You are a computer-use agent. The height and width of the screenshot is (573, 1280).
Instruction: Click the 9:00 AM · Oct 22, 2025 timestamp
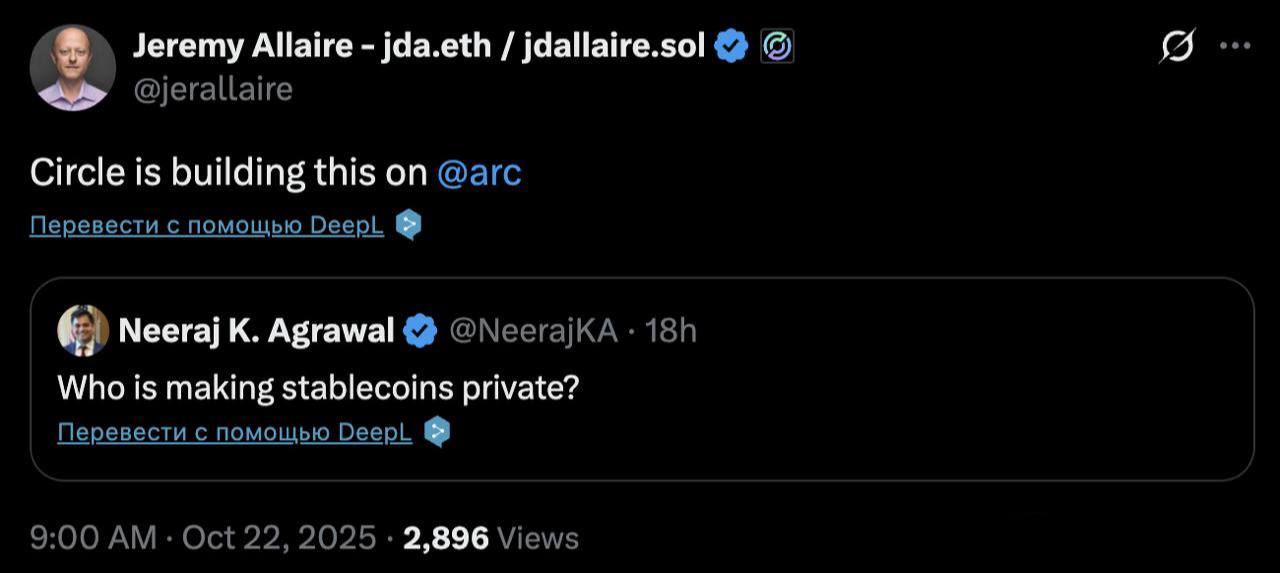coord(203,538)
